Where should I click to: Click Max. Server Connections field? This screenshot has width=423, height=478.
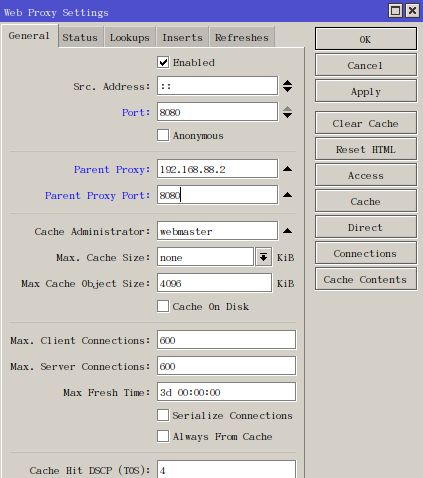point(226,366)
